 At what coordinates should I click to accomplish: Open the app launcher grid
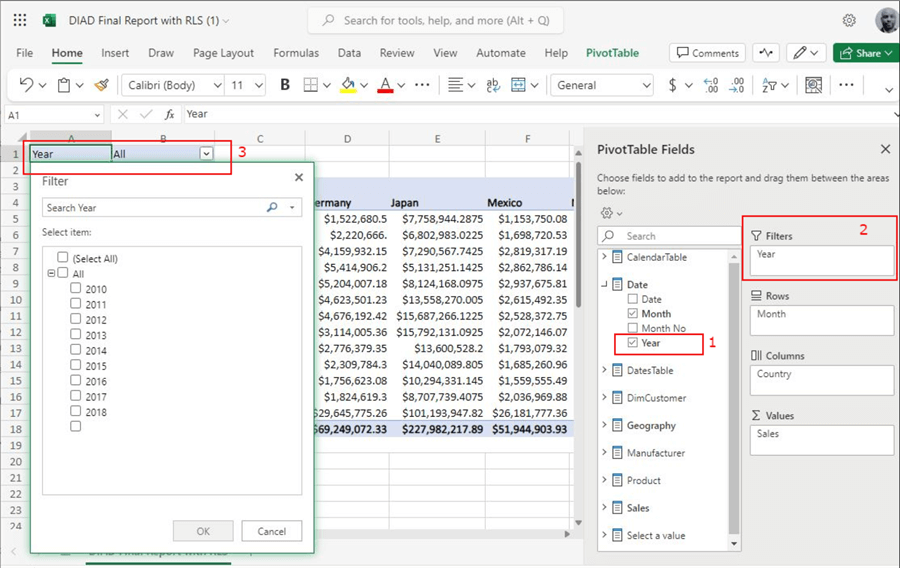coord(20,20)
